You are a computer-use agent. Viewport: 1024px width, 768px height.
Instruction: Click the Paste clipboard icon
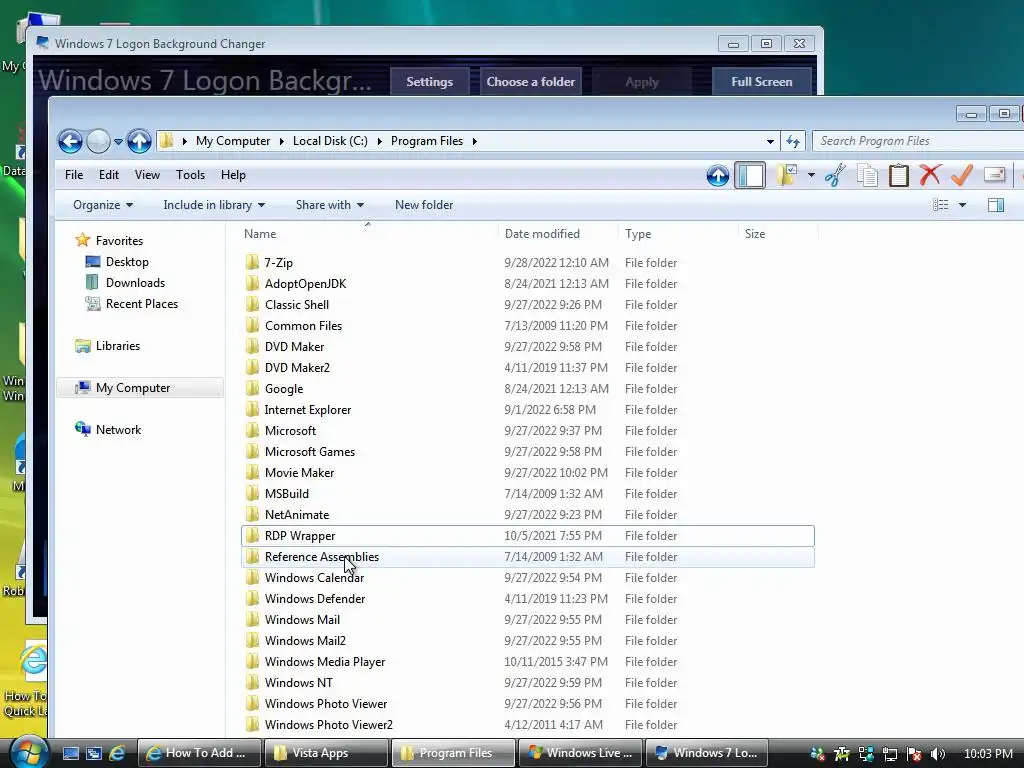click(899, 175)
